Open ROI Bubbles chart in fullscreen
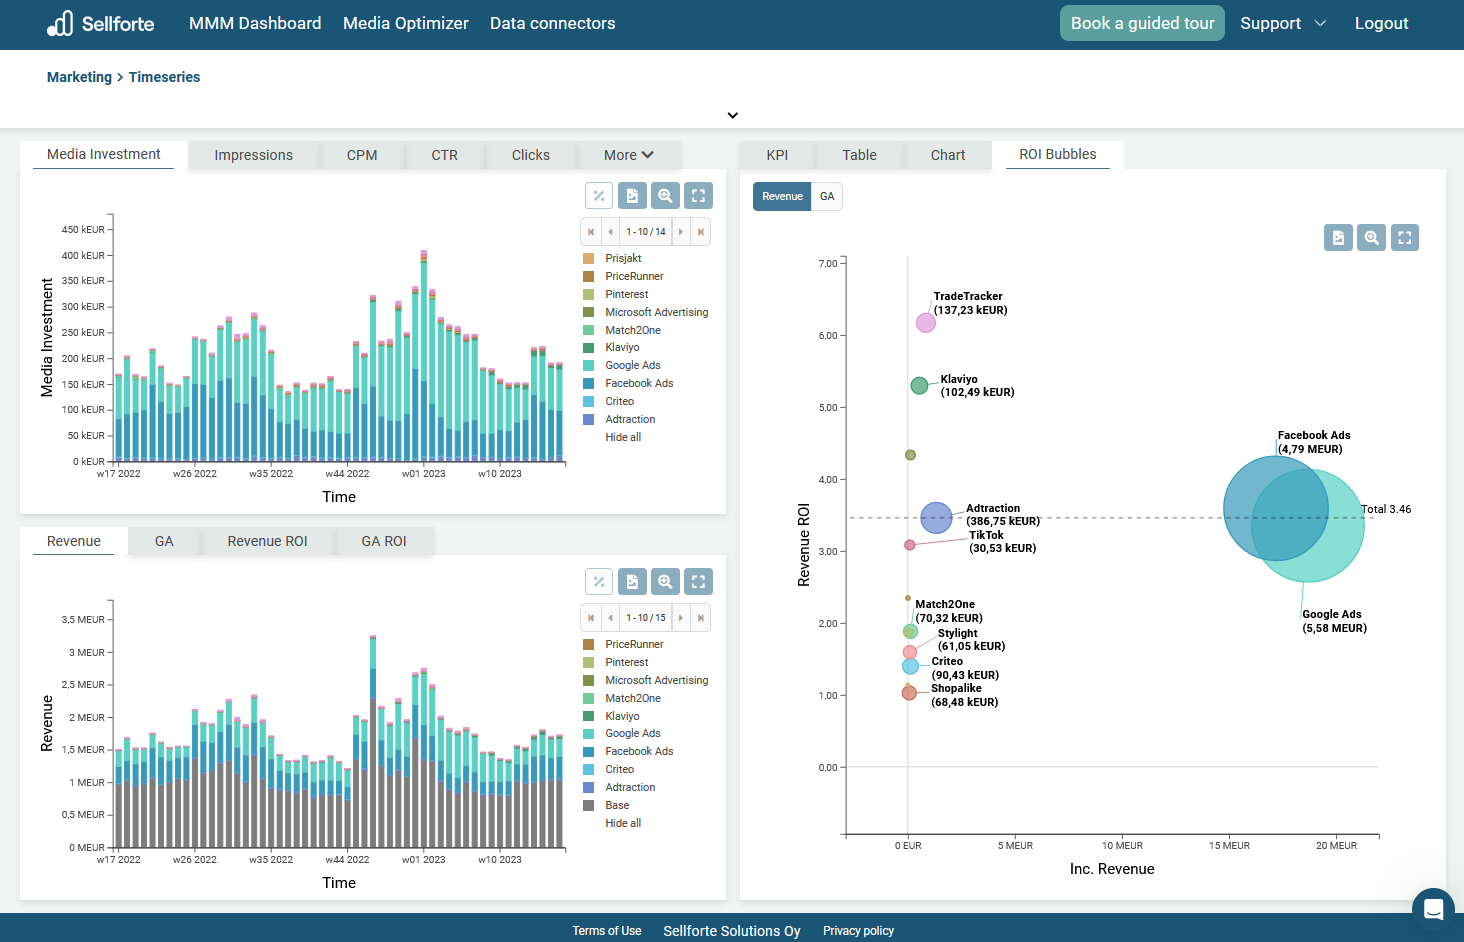Image resolution: width=1464 pixels, height=942 pixels. [x=1405, y=238]
